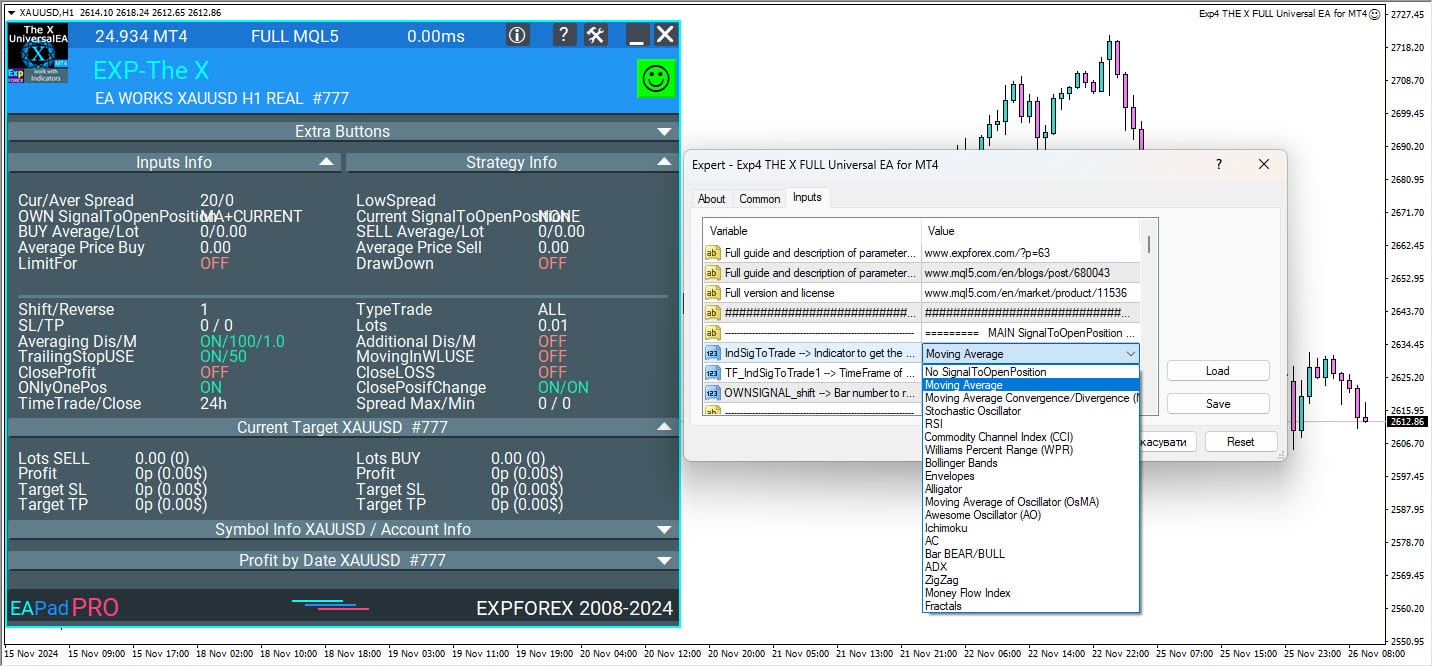1433x667 pixels.
Task: Open the question mark help icon in EA panel
Action: pyautogui.click(x=564, y=35)
